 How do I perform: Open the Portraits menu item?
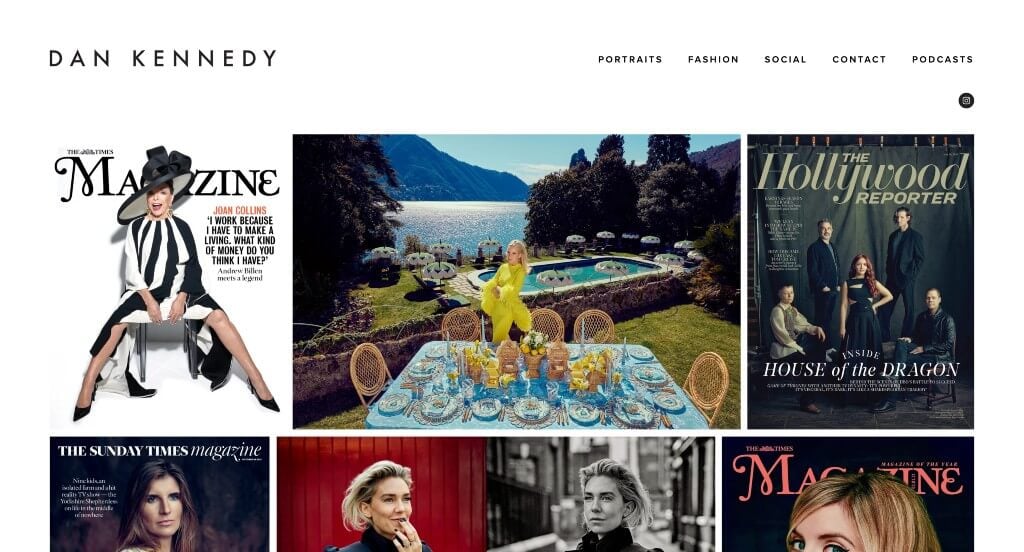pos(630,59)
